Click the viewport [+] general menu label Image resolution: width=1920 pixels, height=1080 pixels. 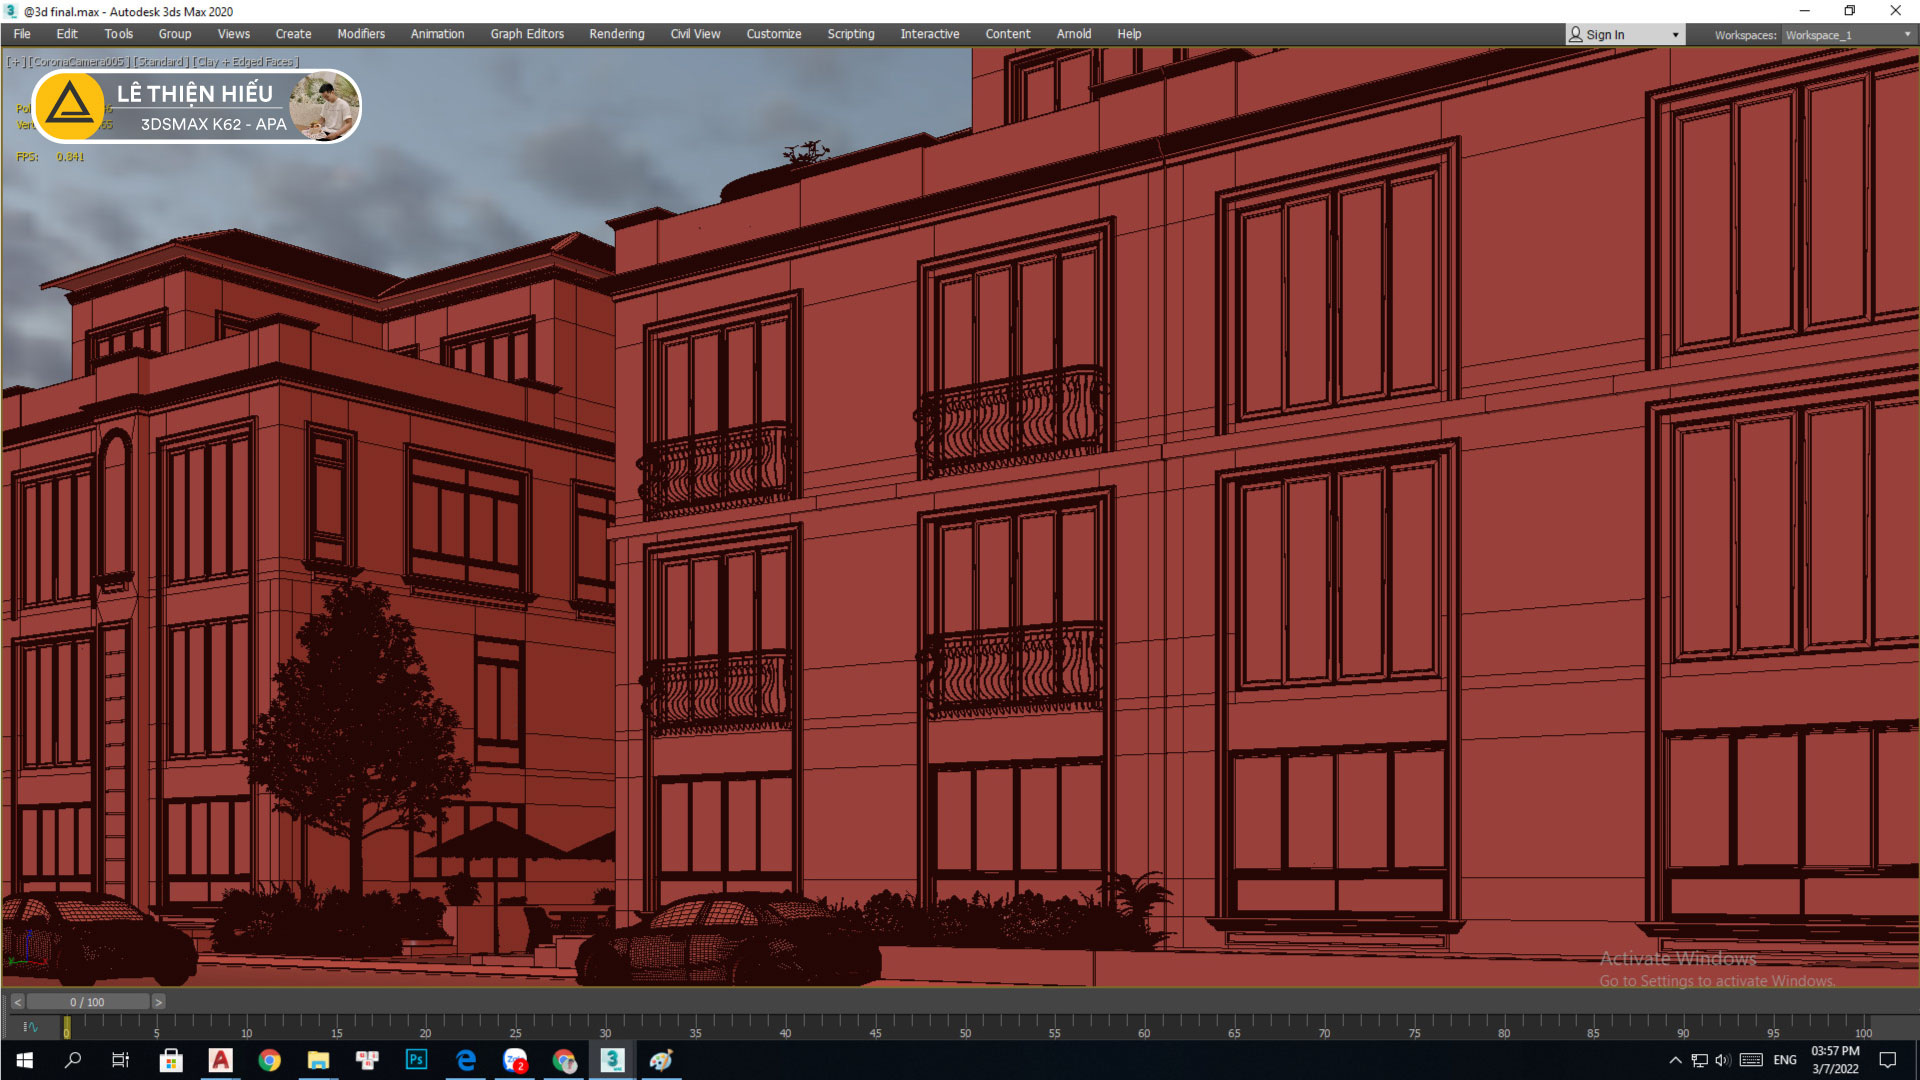16,62
